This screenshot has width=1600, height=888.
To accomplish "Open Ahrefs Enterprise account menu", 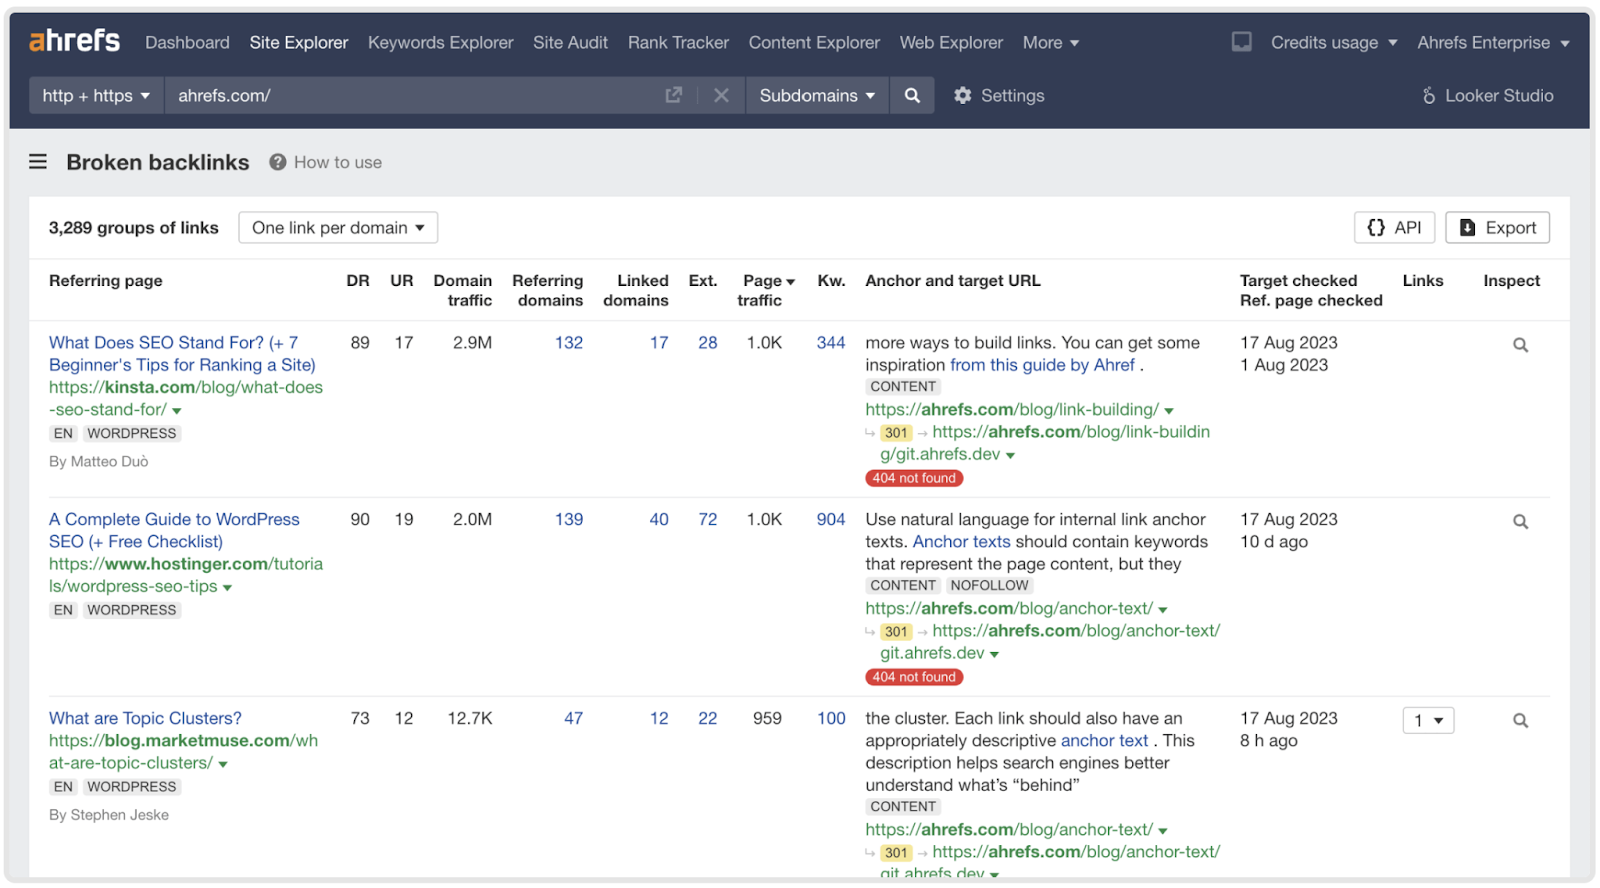I will (x=1493, y=42).
